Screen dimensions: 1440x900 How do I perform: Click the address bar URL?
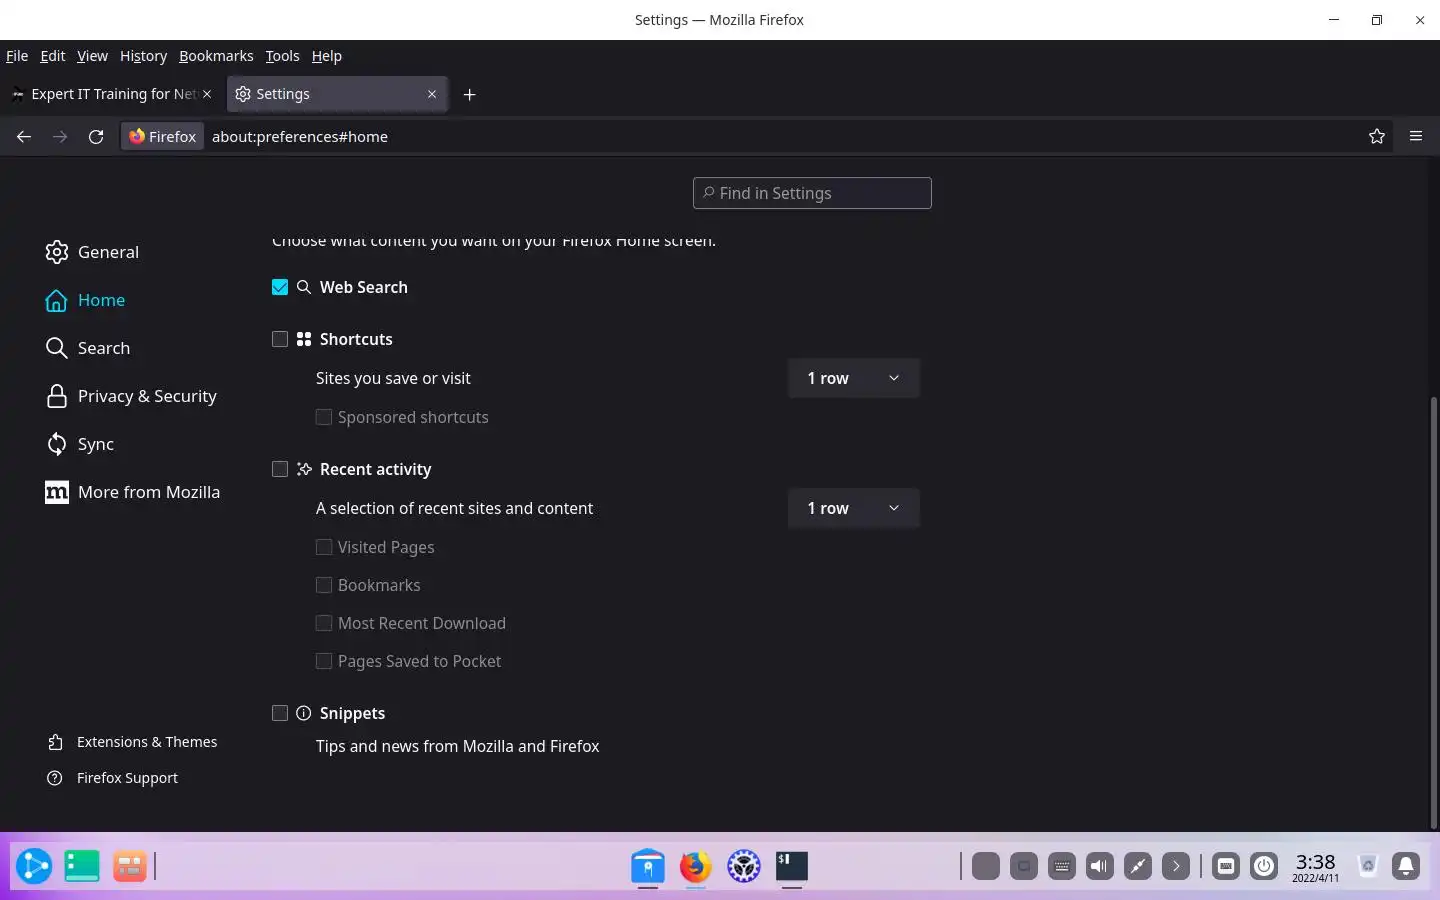(x=300, y=137)
